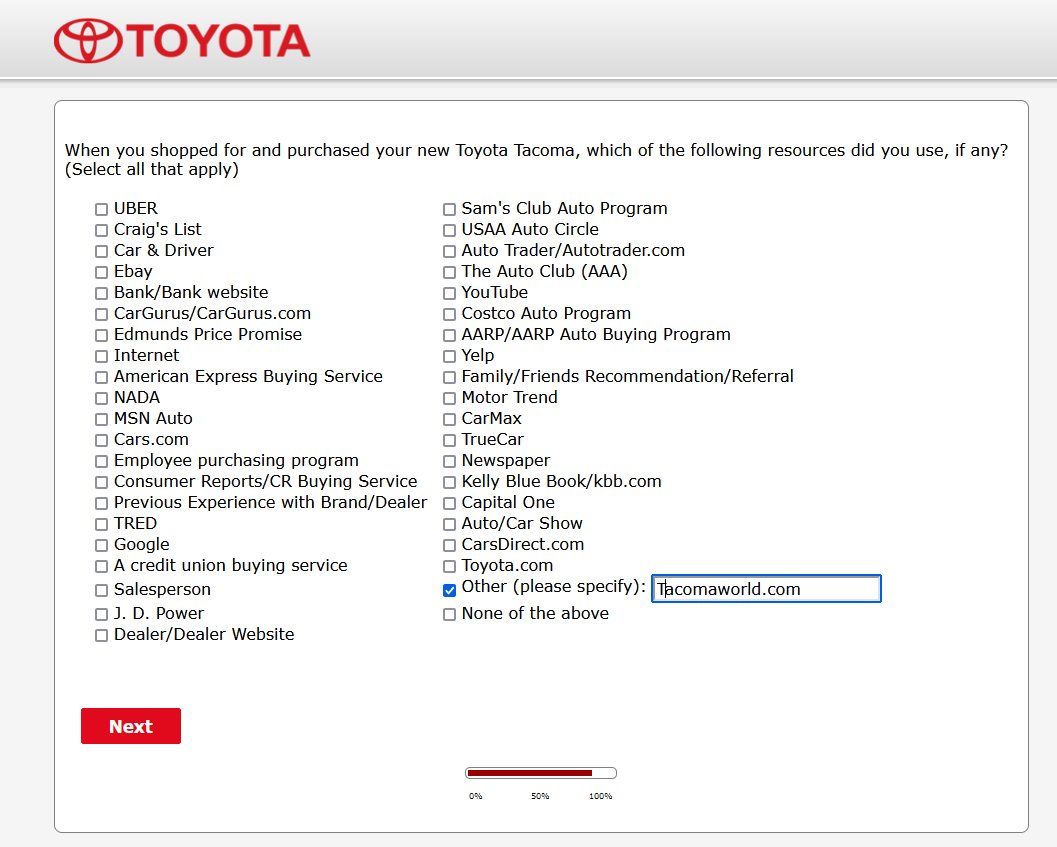Tick the Internet checkbox

(x=101, y=356)
